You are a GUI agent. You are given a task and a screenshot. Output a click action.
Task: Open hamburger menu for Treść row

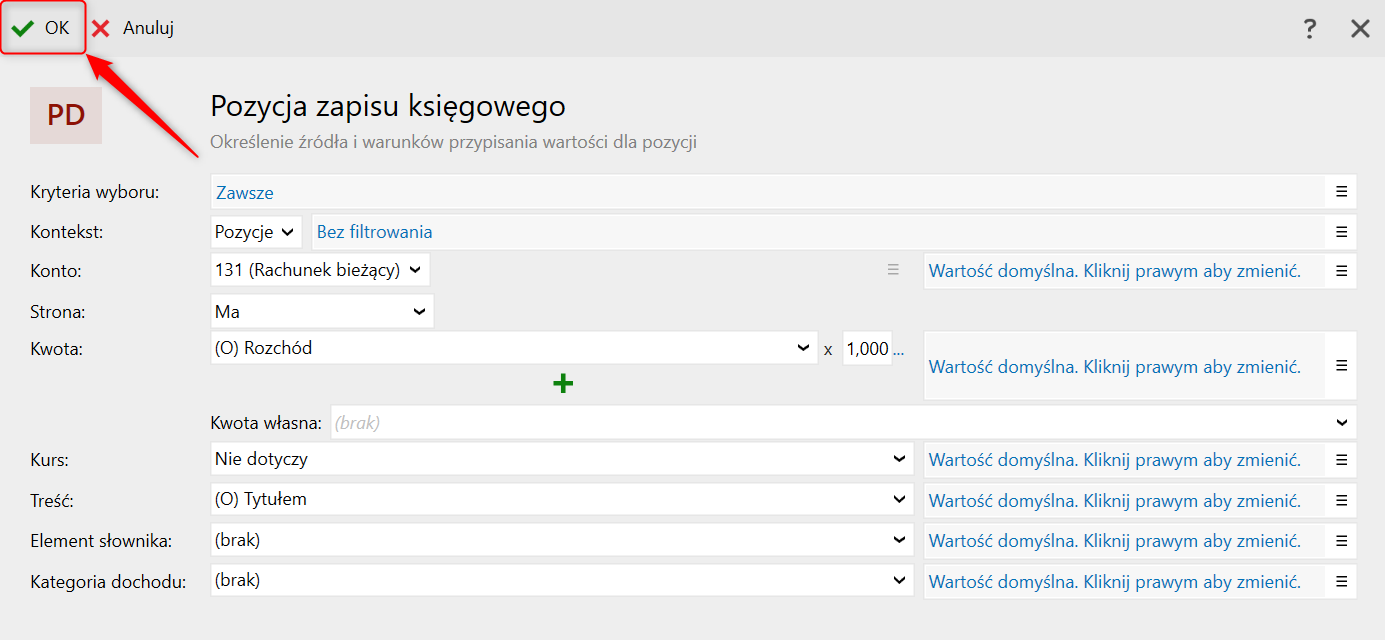pyautogui.click(x=1341, y=500)
